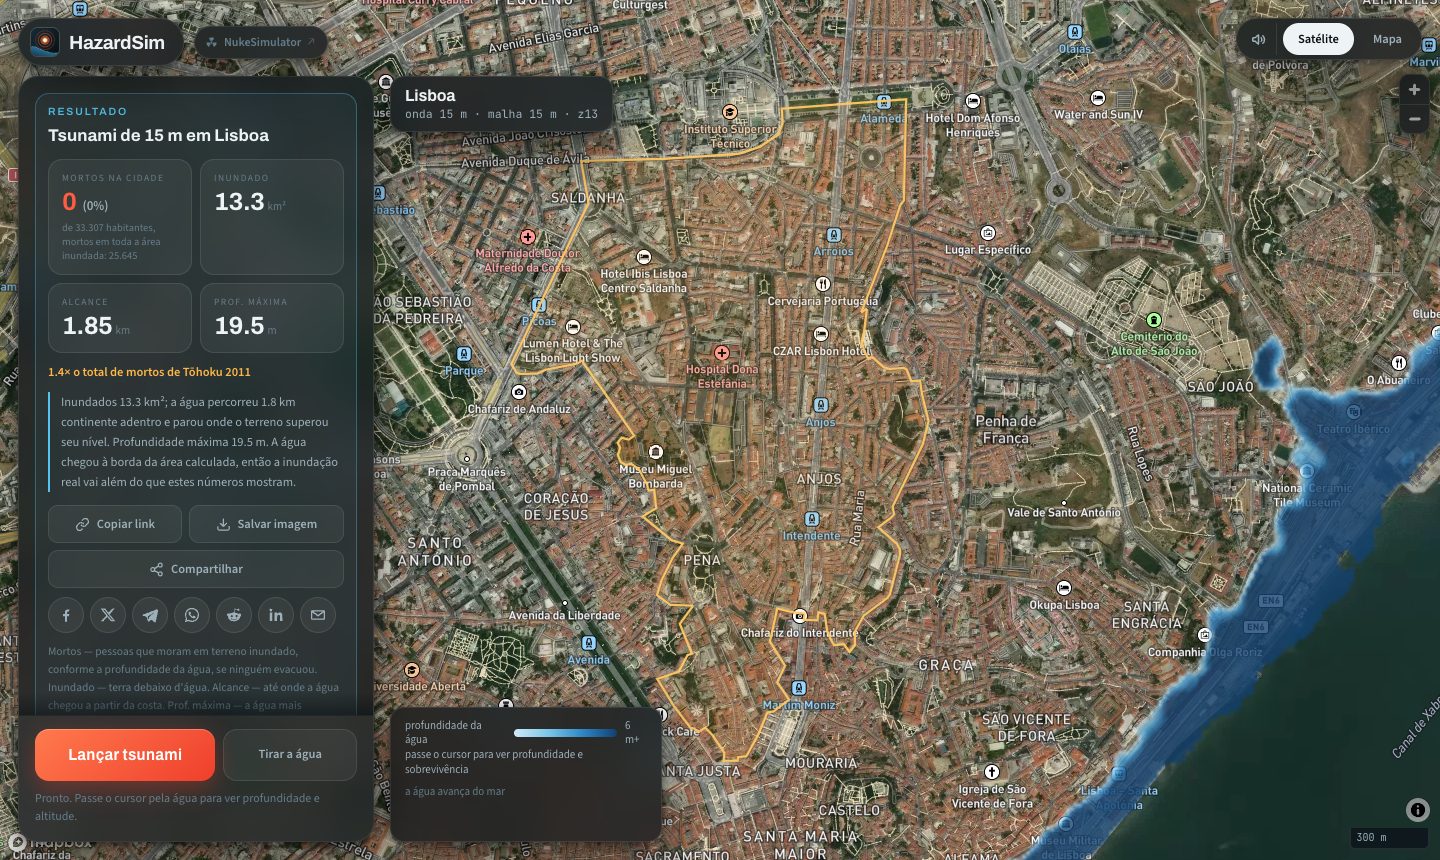The image size is (1440, 860).
Task: Open the map info icon
Action: 1417,810
